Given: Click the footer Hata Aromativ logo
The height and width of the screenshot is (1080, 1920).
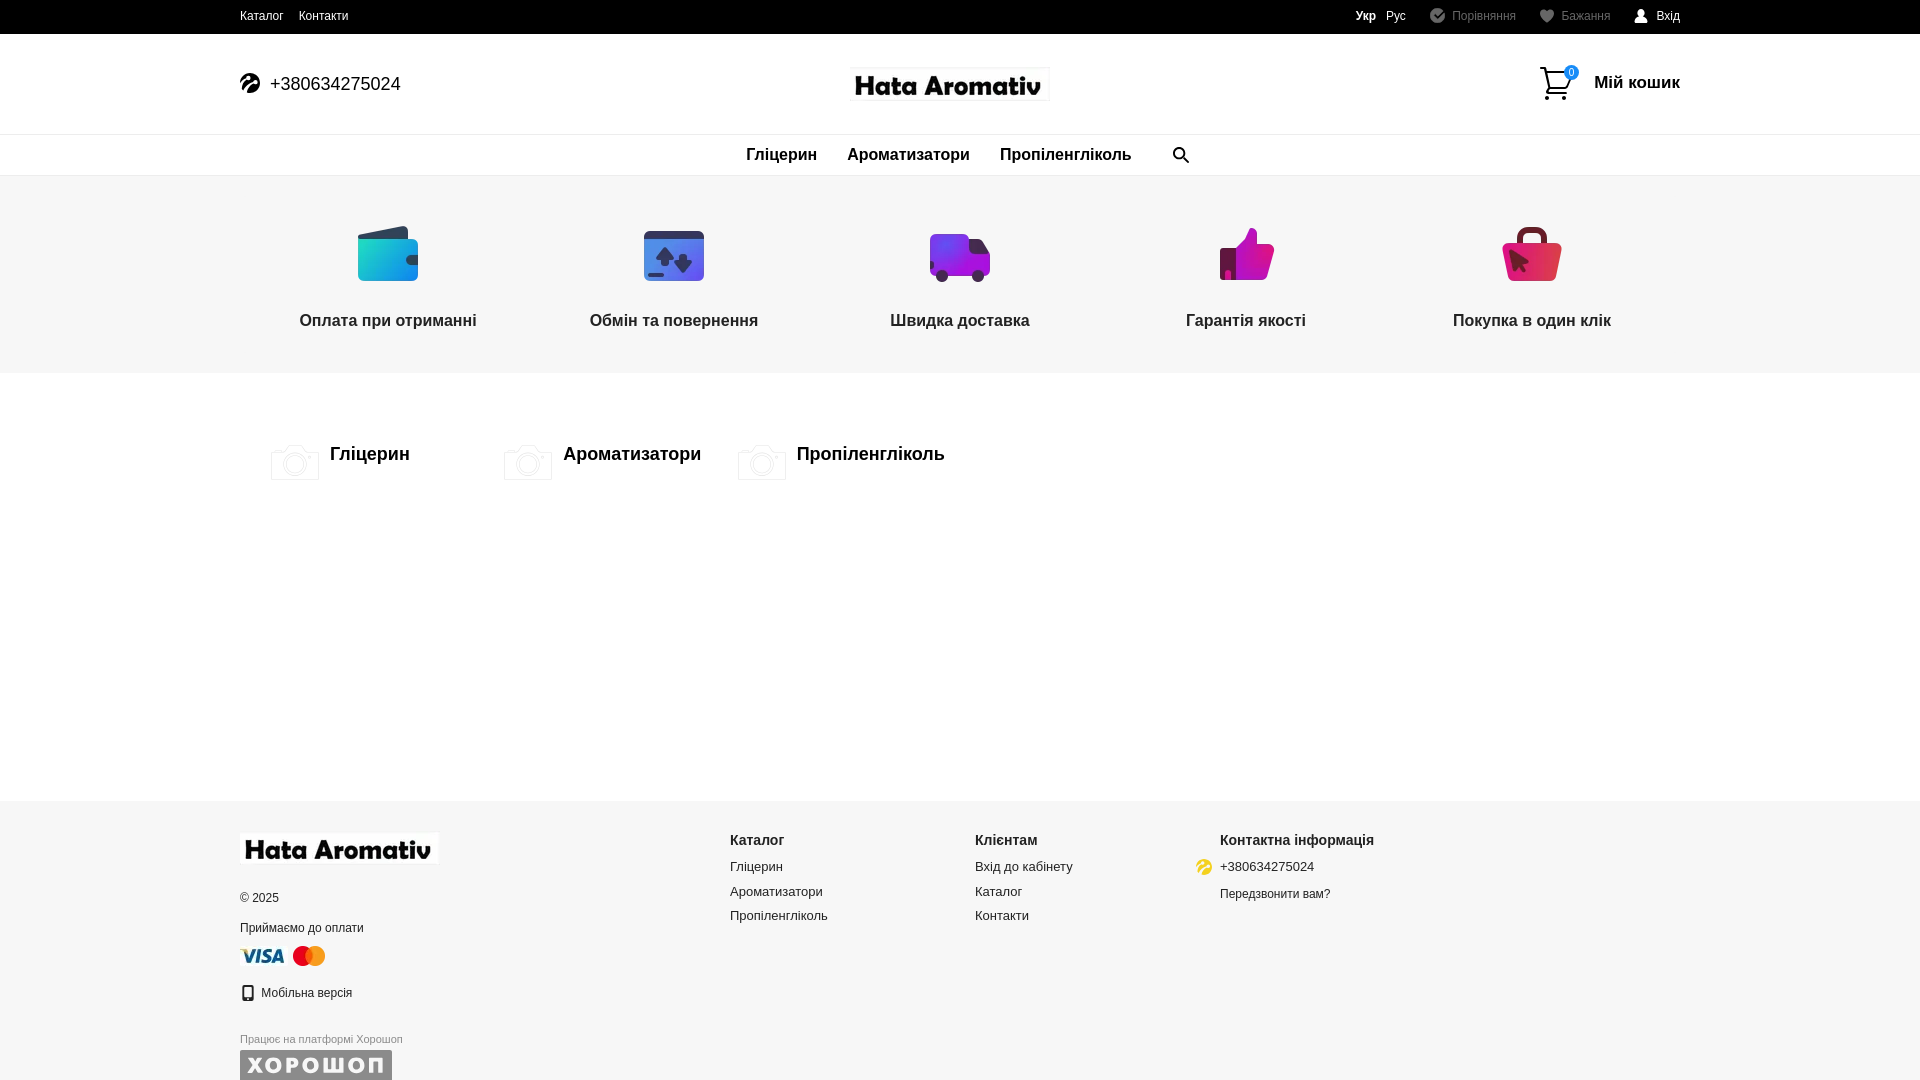Looking at the screenshot, I should [x=339, y=849].
